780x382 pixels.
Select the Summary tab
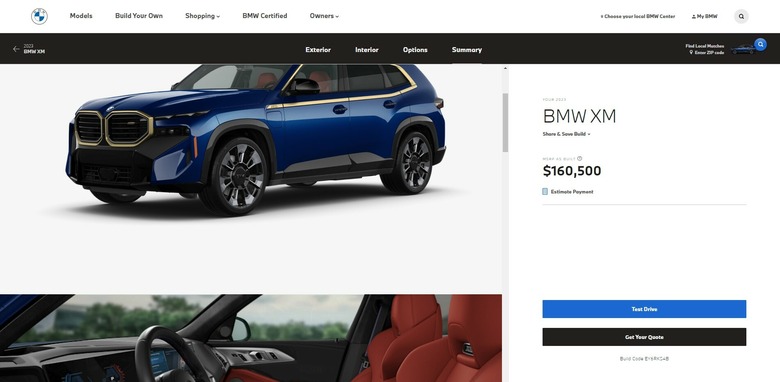[x=467, y=50]
